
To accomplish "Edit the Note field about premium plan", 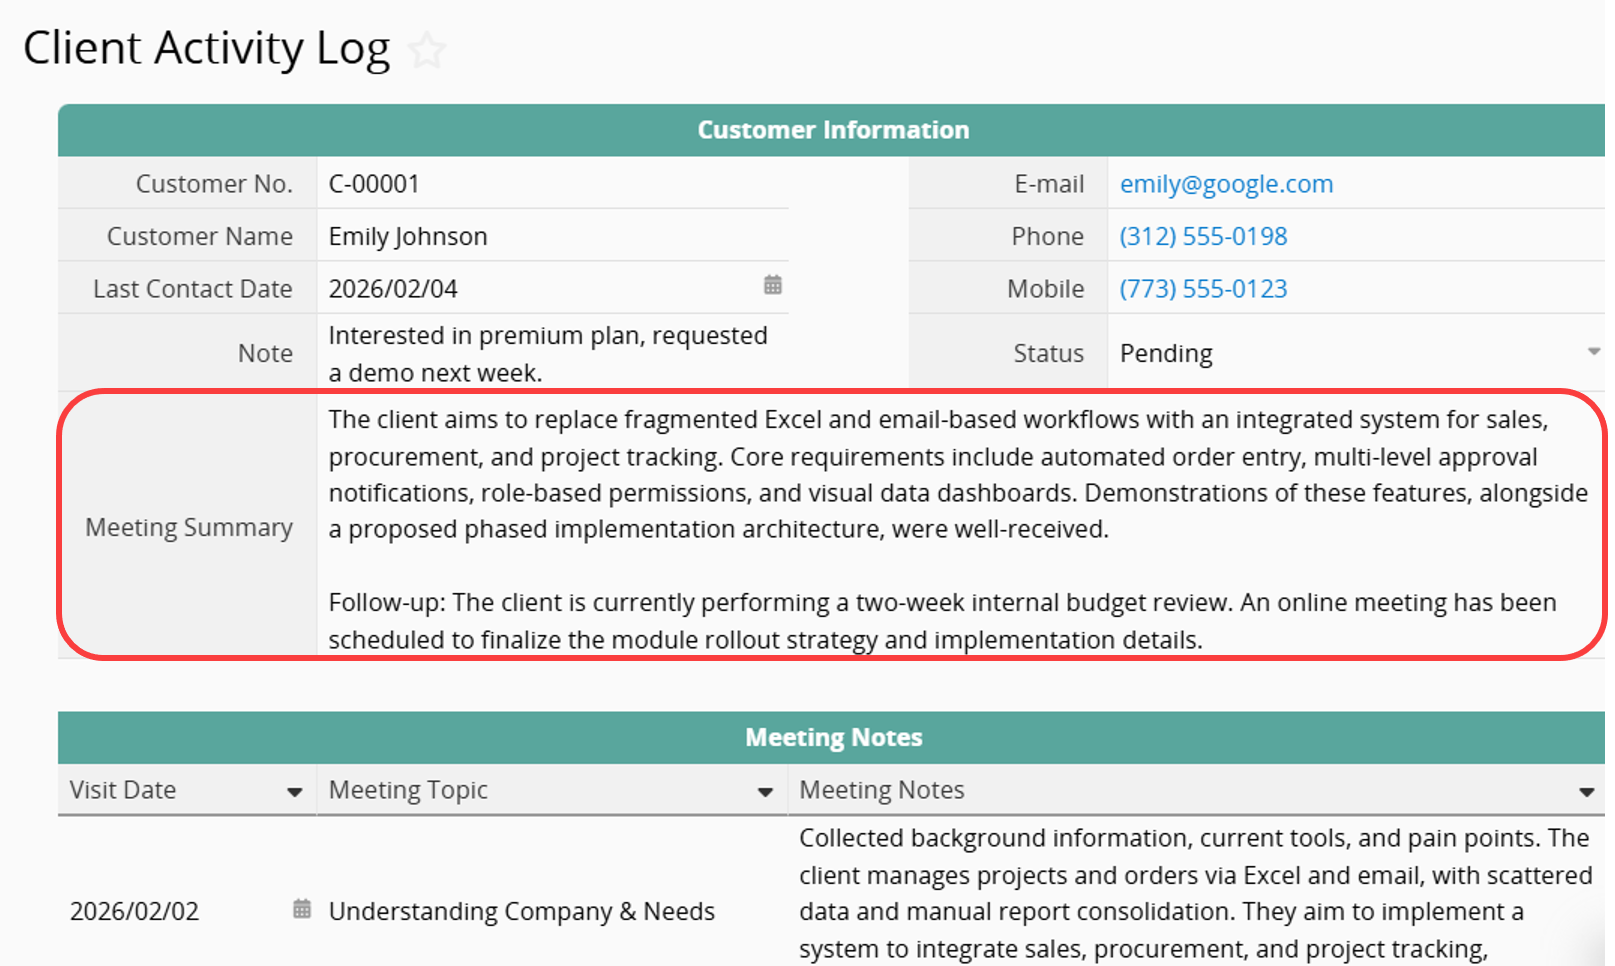I will click(547, 354).
